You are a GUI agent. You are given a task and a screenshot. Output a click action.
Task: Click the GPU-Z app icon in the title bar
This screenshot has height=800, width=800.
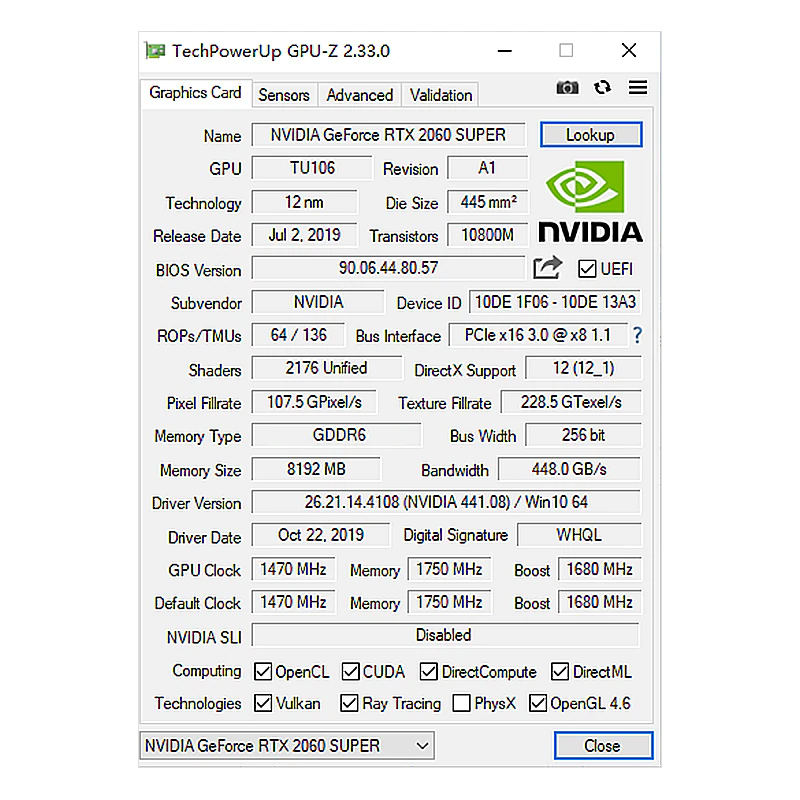155,51
